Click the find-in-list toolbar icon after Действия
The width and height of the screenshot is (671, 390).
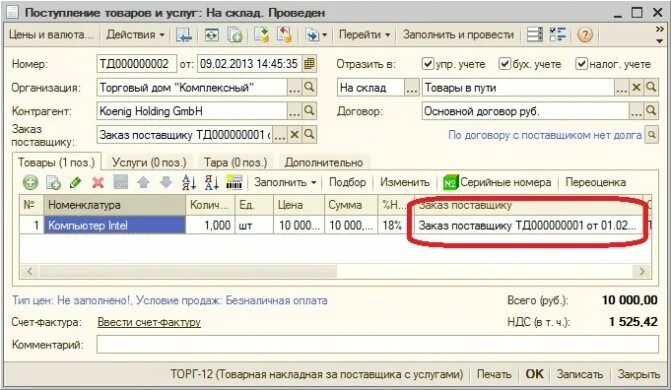click(x=184, y=35)
